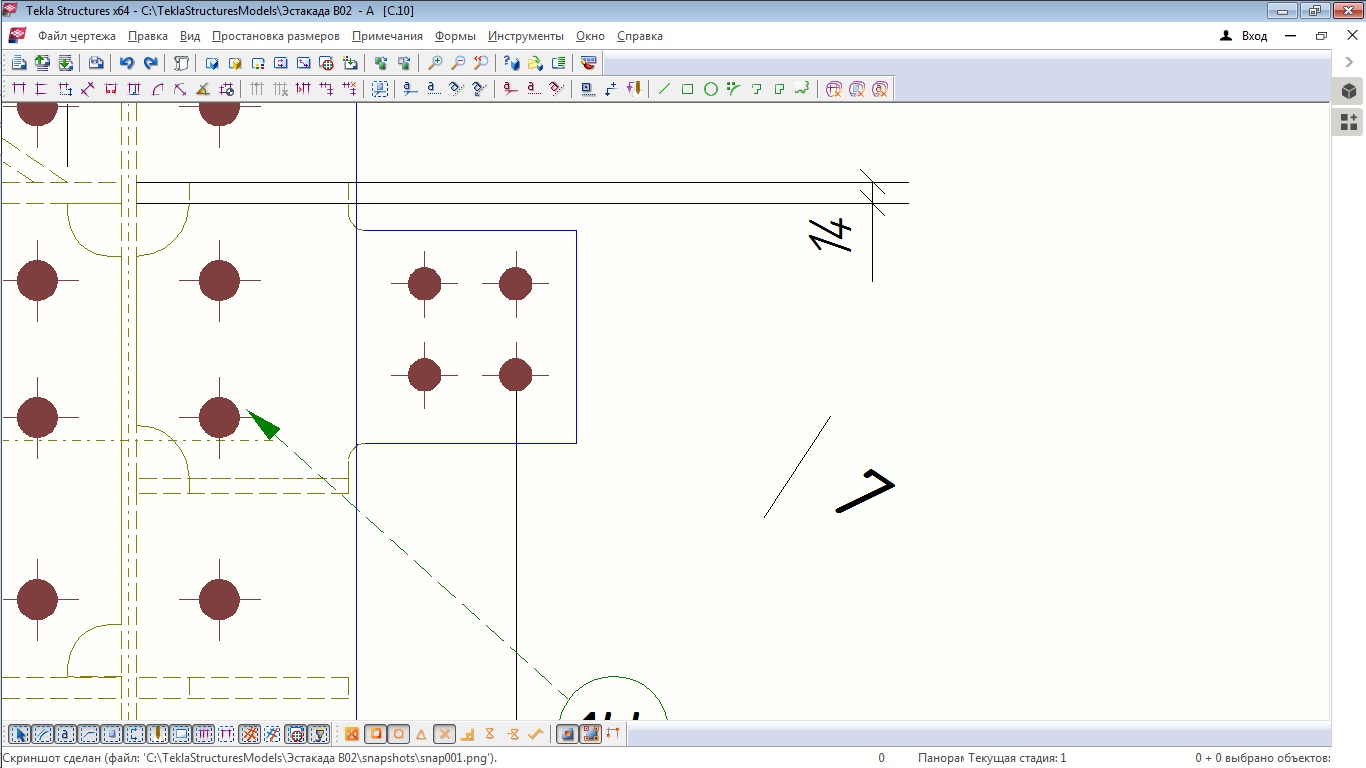Select the draw rectangle tool
This screenshot has height=768, width=1366.
(687, 89)
